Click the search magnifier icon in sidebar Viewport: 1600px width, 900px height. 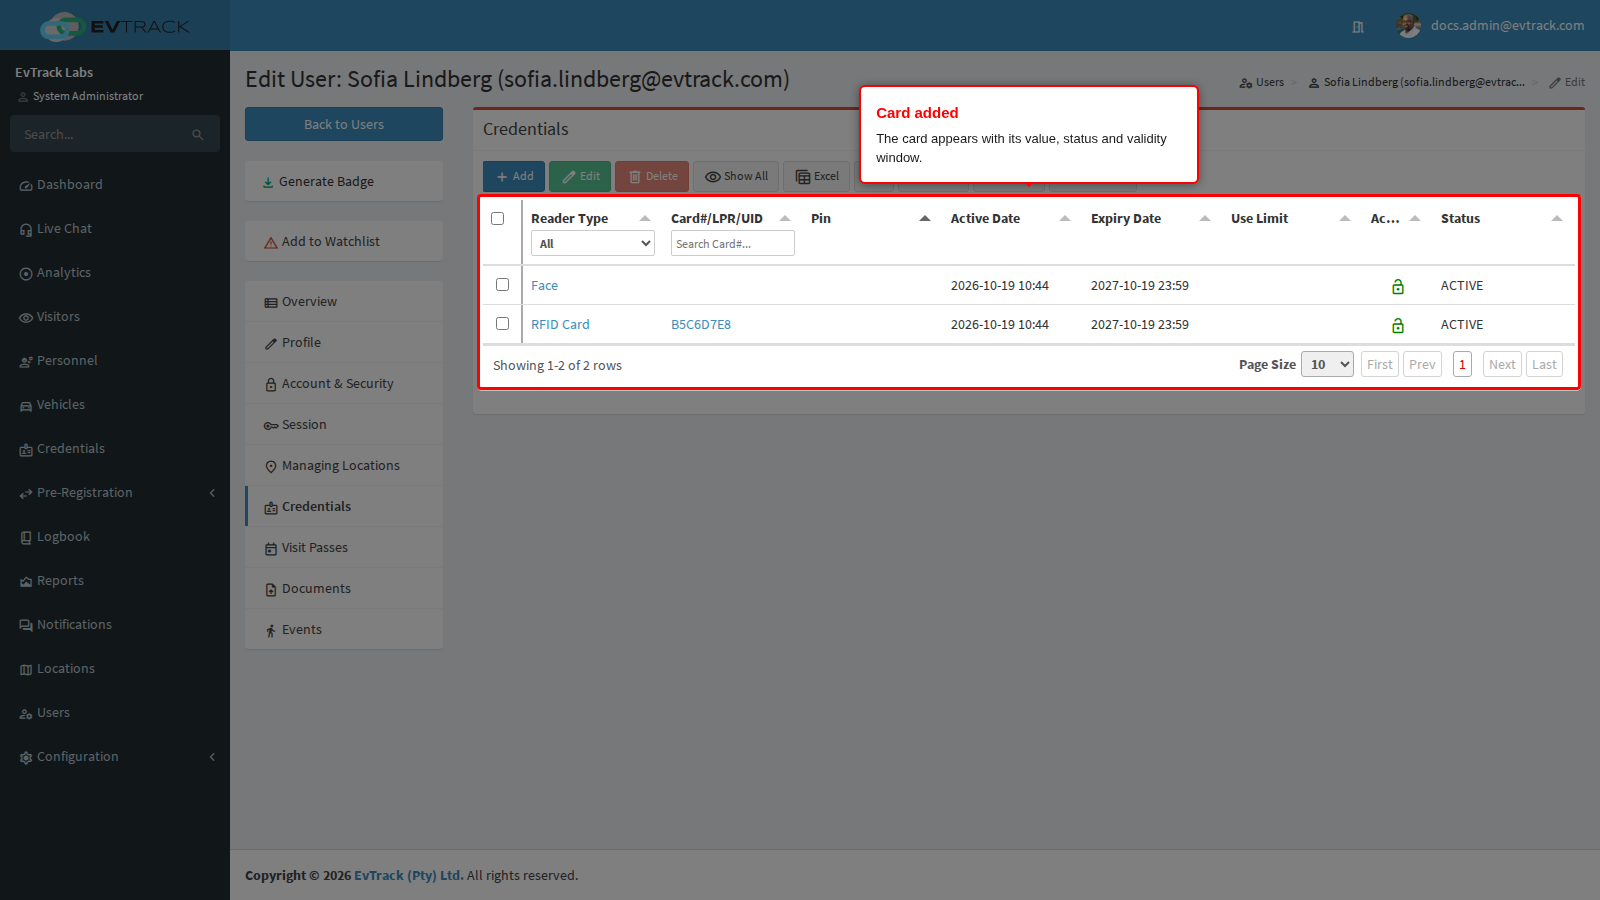[198, 134]
